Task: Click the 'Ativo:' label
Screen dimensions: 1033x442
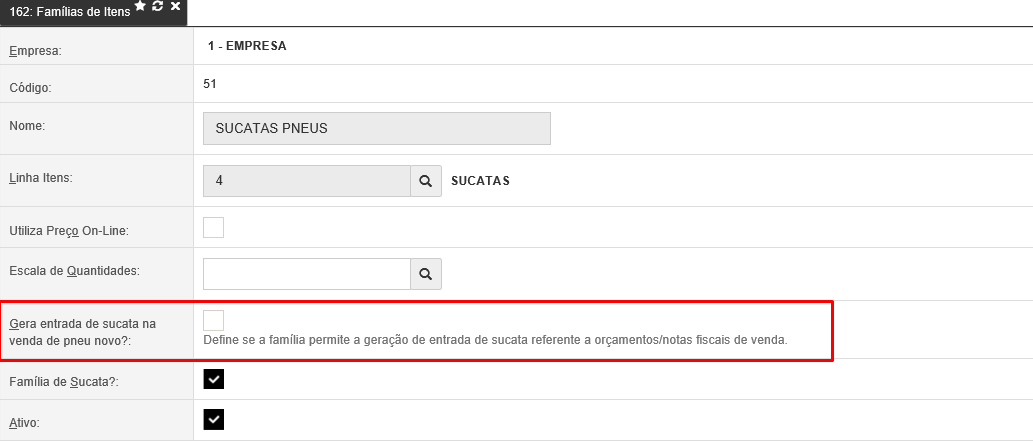Action: (24, 423)
